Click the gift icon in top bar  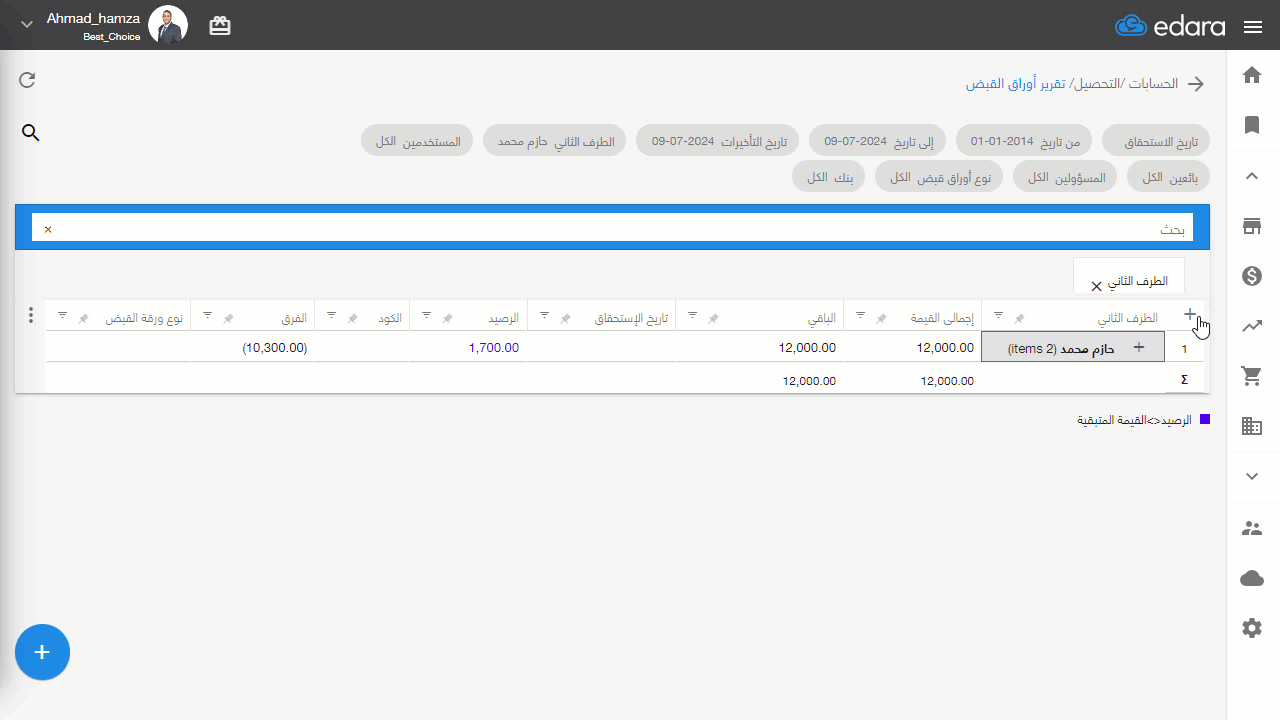220,26
